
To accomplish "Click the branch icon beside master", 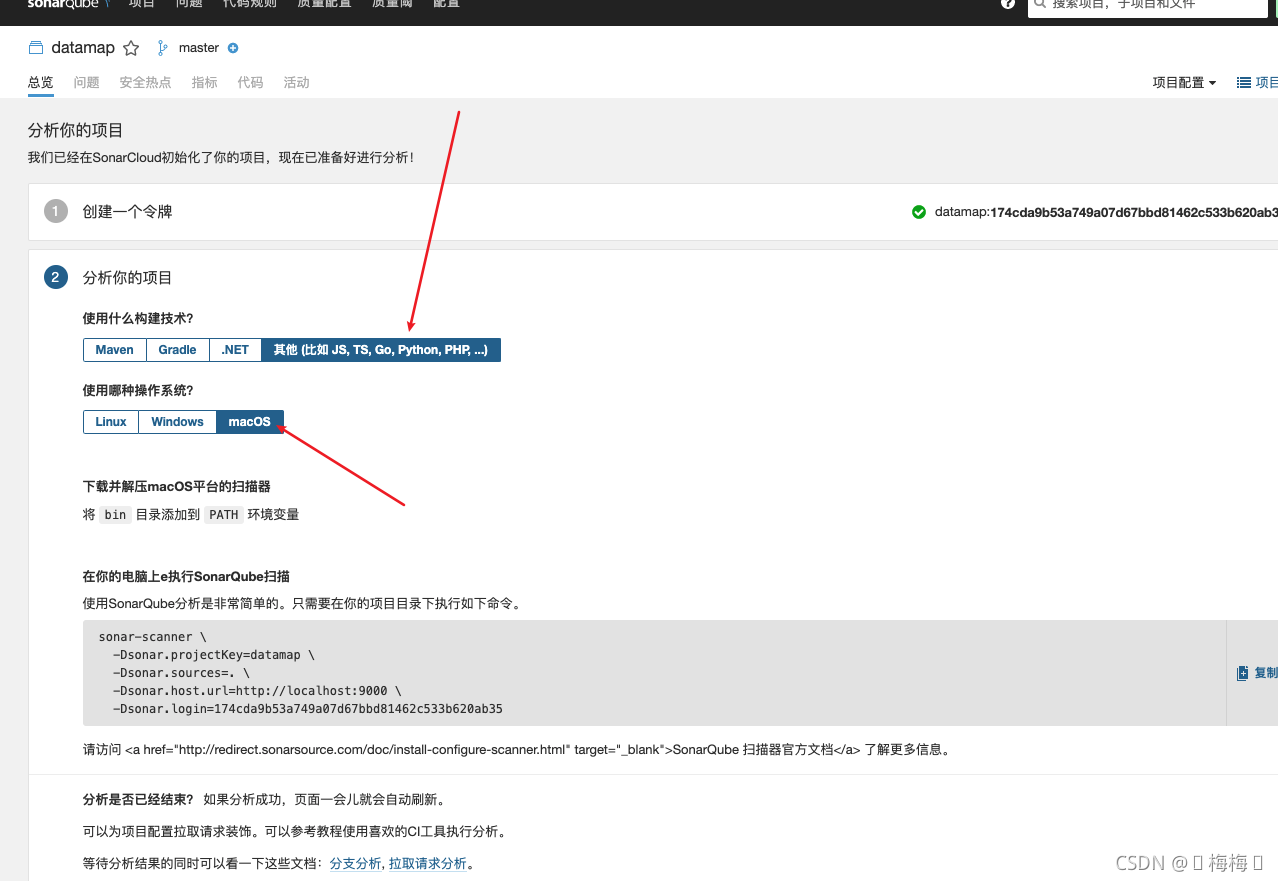I will (x=163, y=48).
